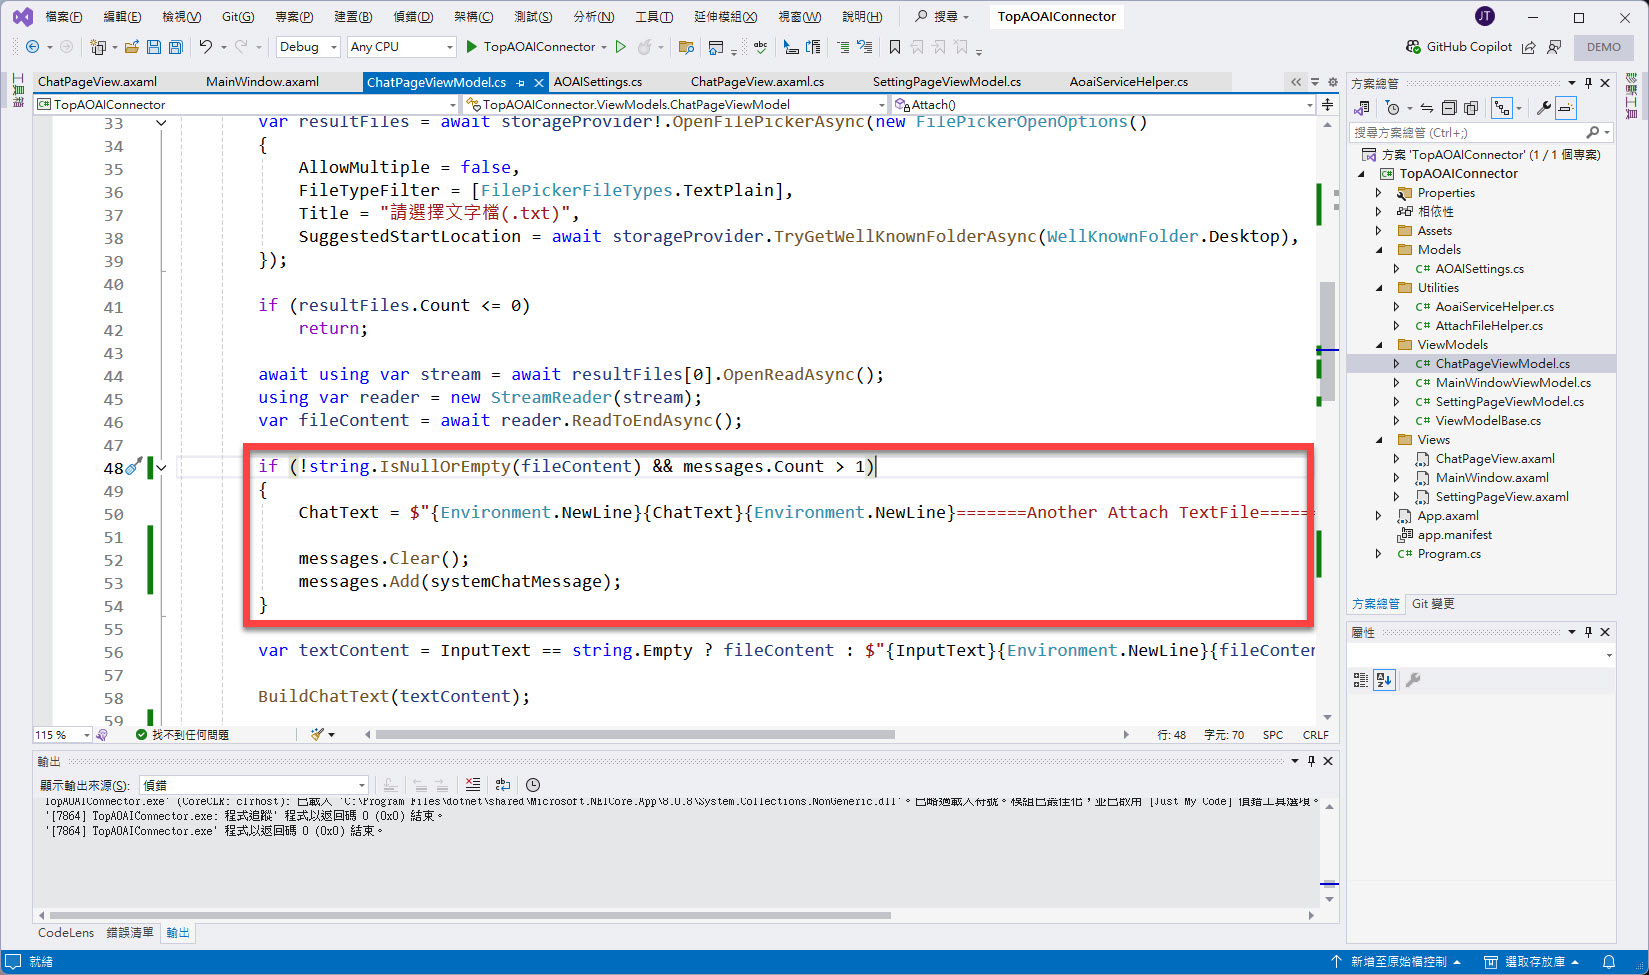Collapse the Views folder node
The width and height of the screenshot is (1649, 975).
[1380, 440]
